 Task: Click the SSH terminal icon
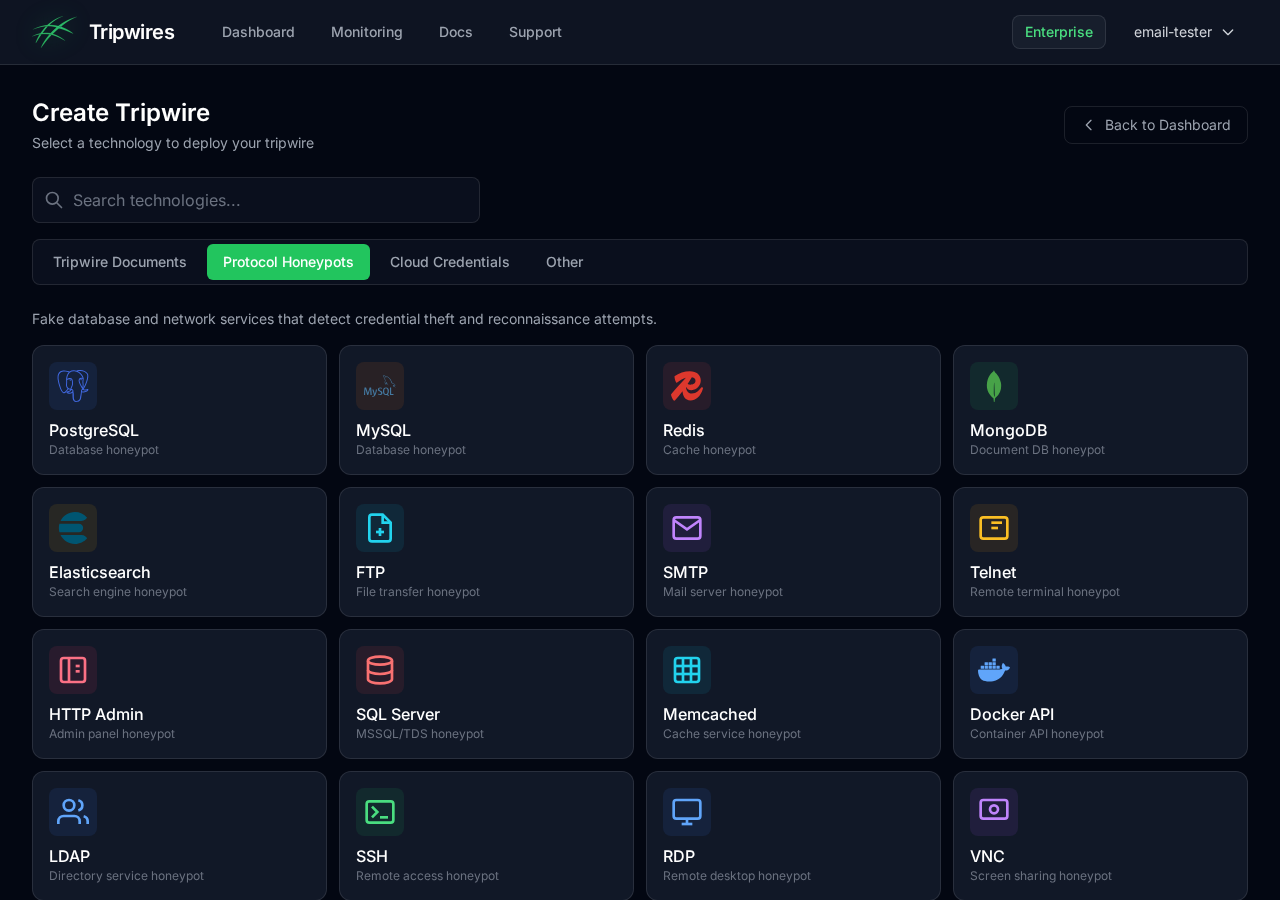(x=380, y=812)
